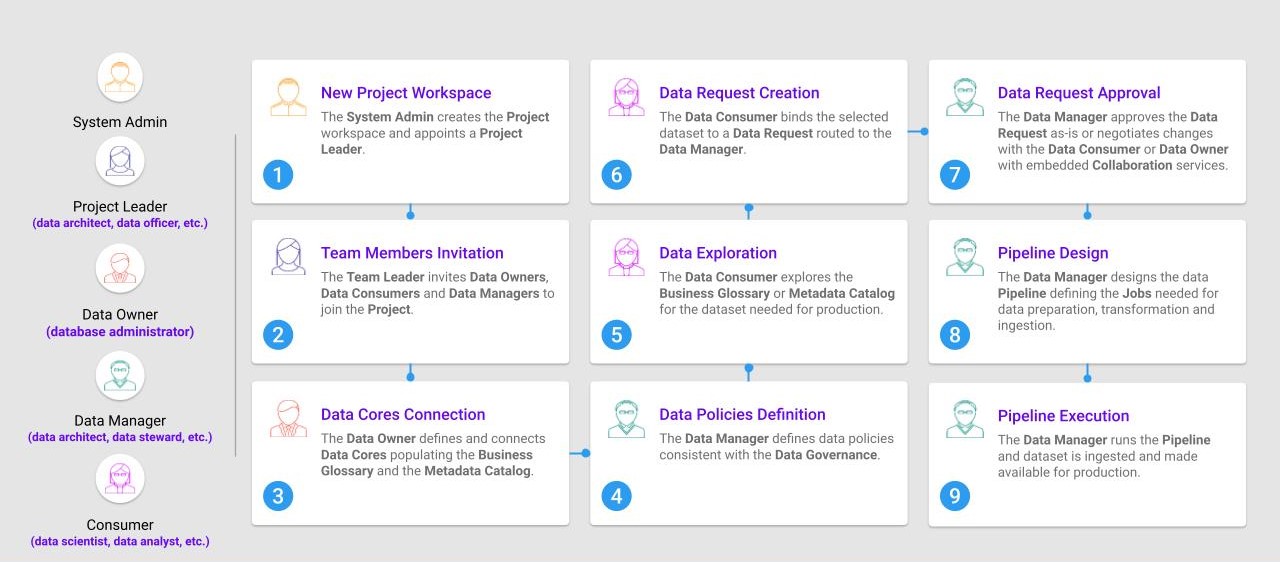Open the Data Exploration heading

tap(718, 253)
